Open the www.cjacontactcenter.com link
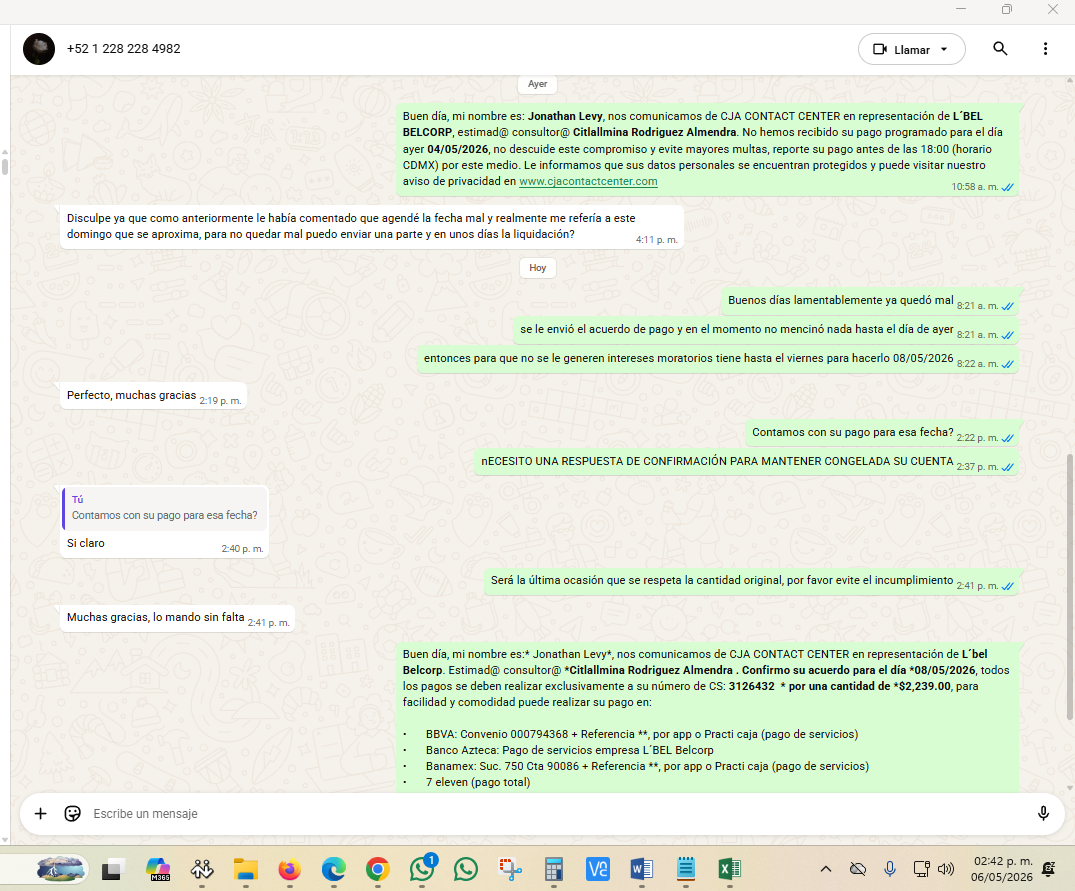This screenshot has height=891, width=1075. click(x=588, y=182)
